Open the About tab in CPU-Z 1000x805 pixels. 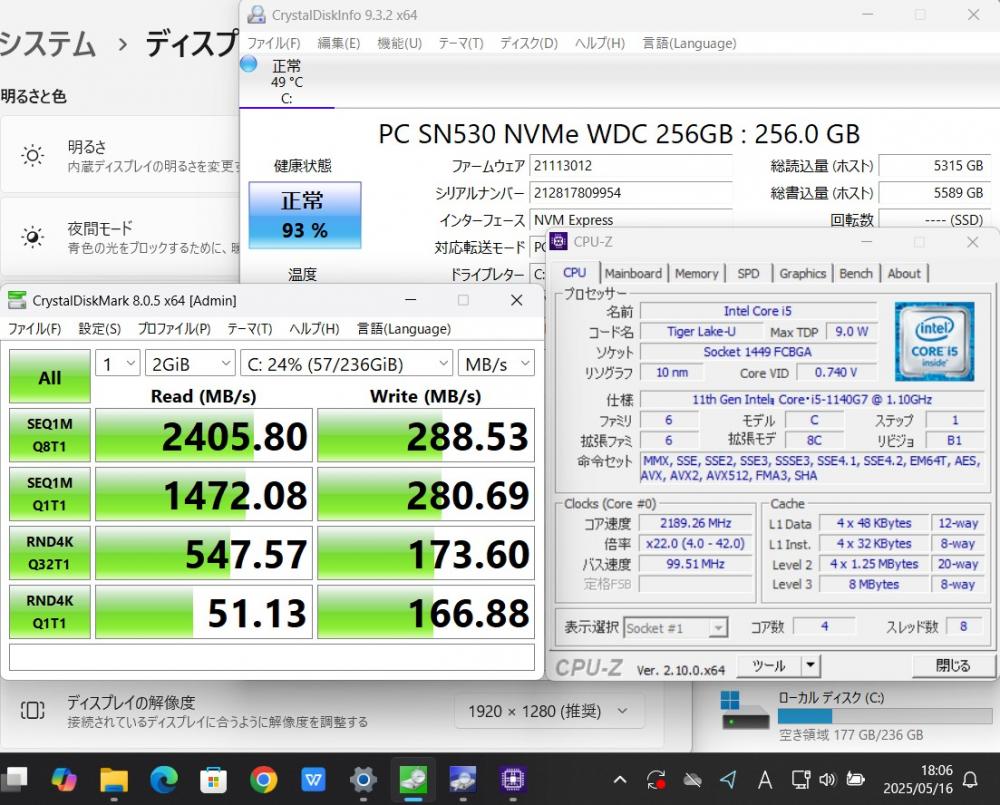click(904, 274)
